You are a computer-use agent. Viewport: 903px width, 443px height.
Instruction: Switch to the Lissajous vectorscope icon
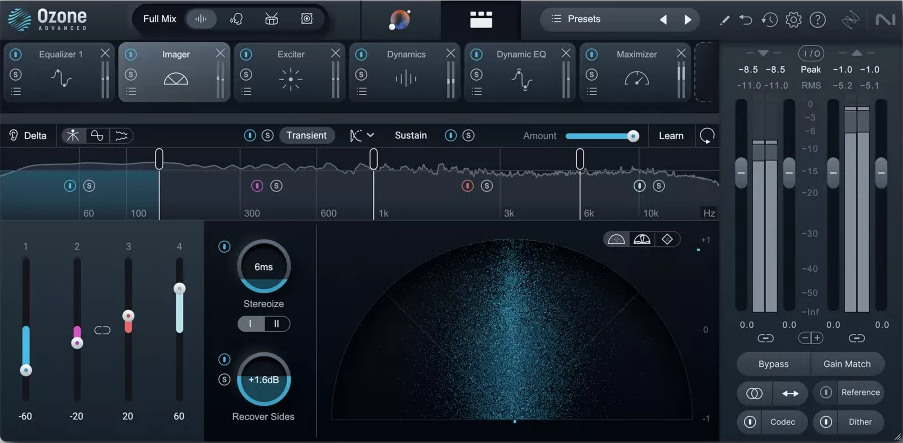[x=666, y=239]
